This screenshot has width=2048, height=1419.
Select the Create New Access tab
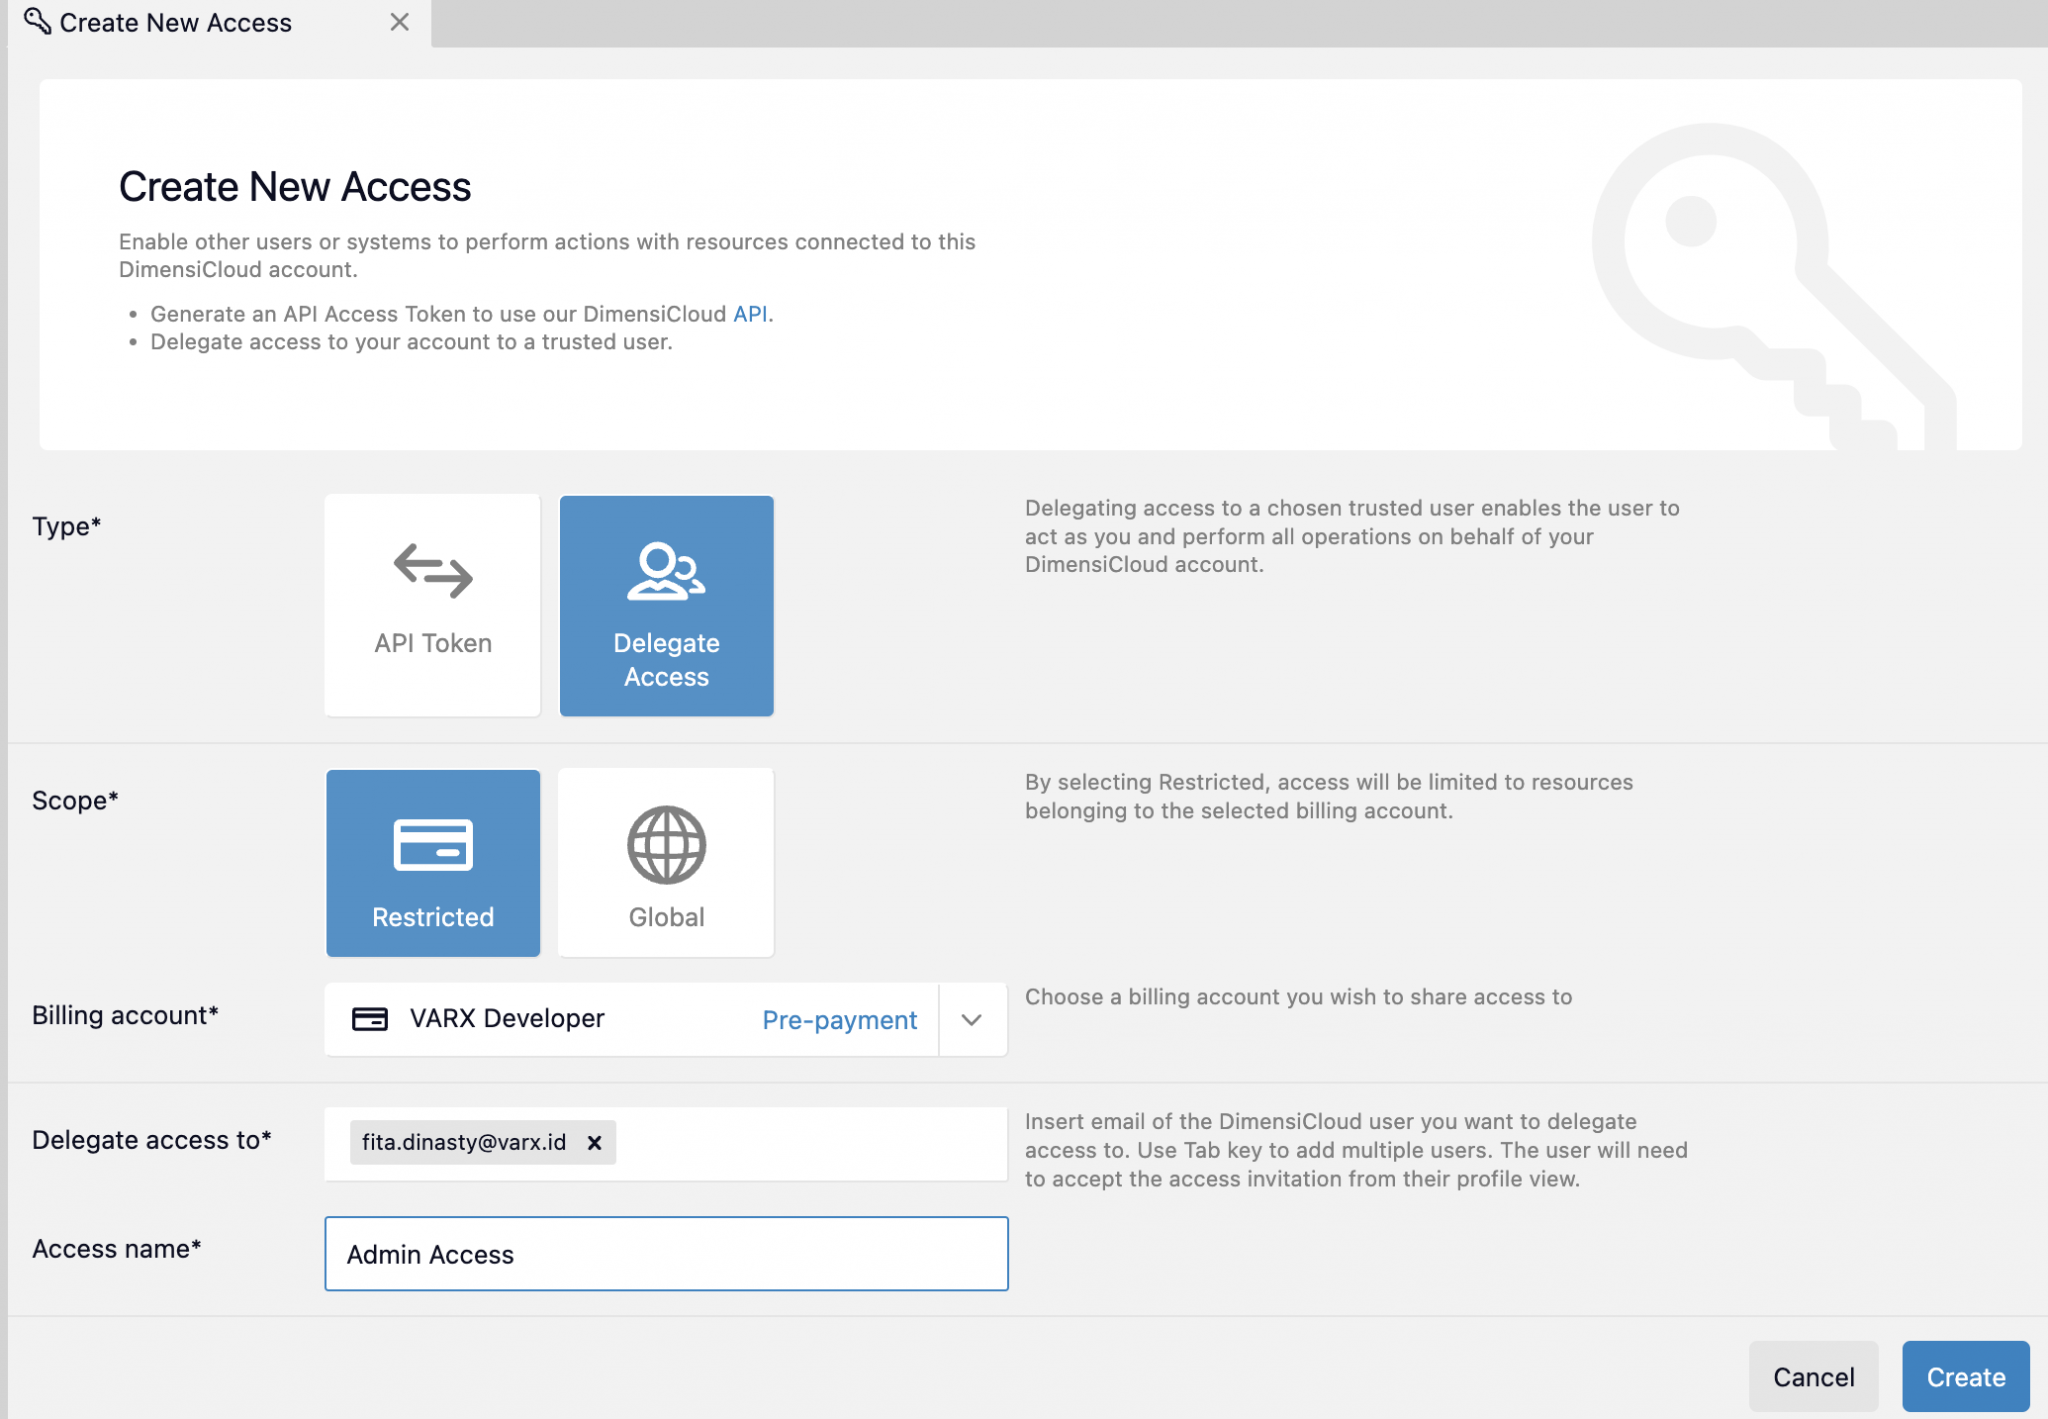pos(219,22)
